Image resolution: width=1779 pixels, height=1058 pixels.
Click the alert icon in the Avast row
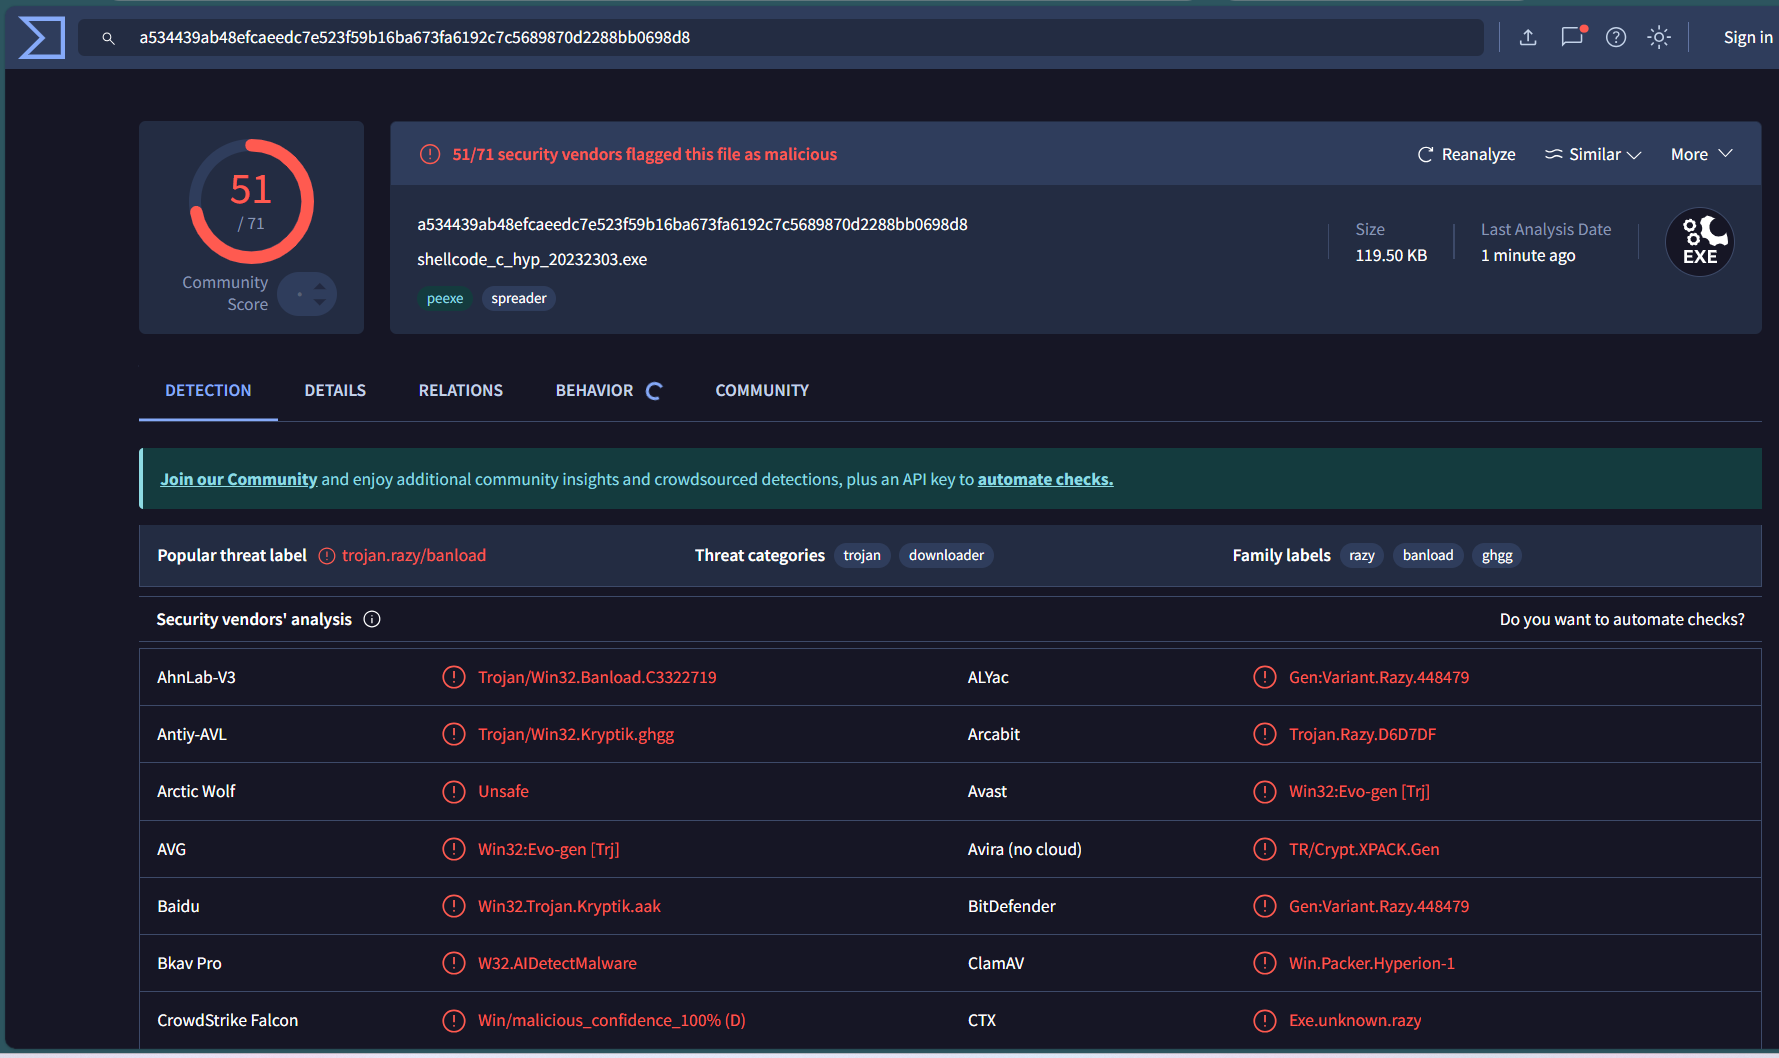click(x=1265, y=791)
